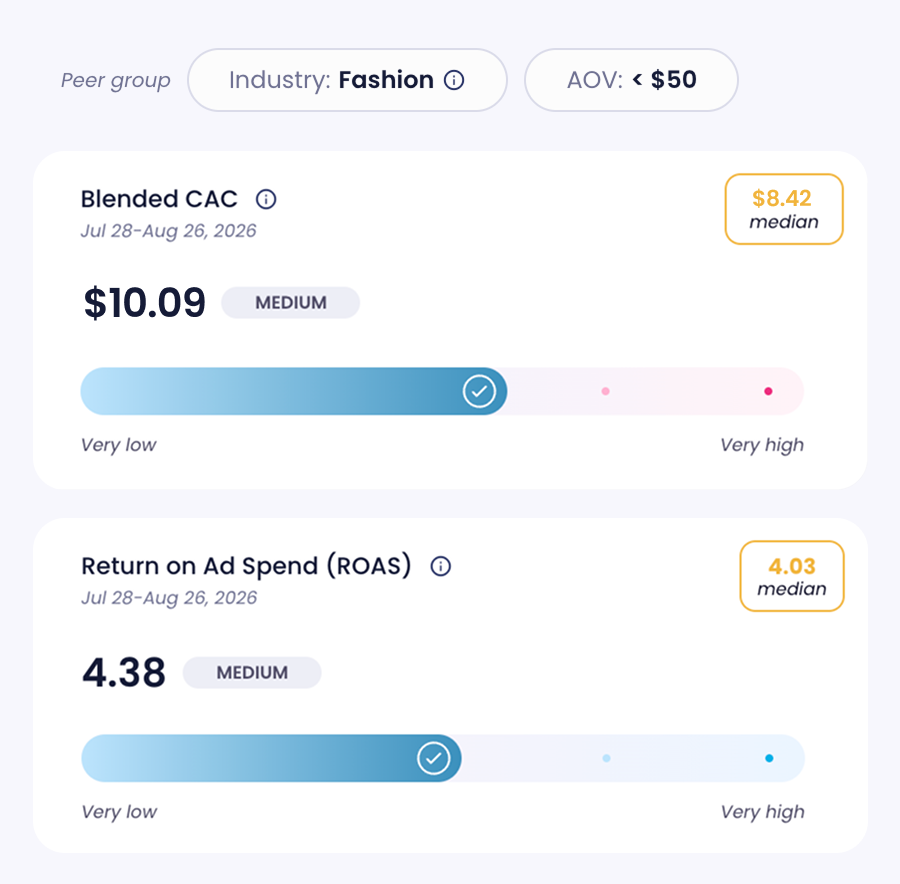Click the MEDIUM tag beside 4.38
This screenshot has height=884, width=900.
click(252, 672)
